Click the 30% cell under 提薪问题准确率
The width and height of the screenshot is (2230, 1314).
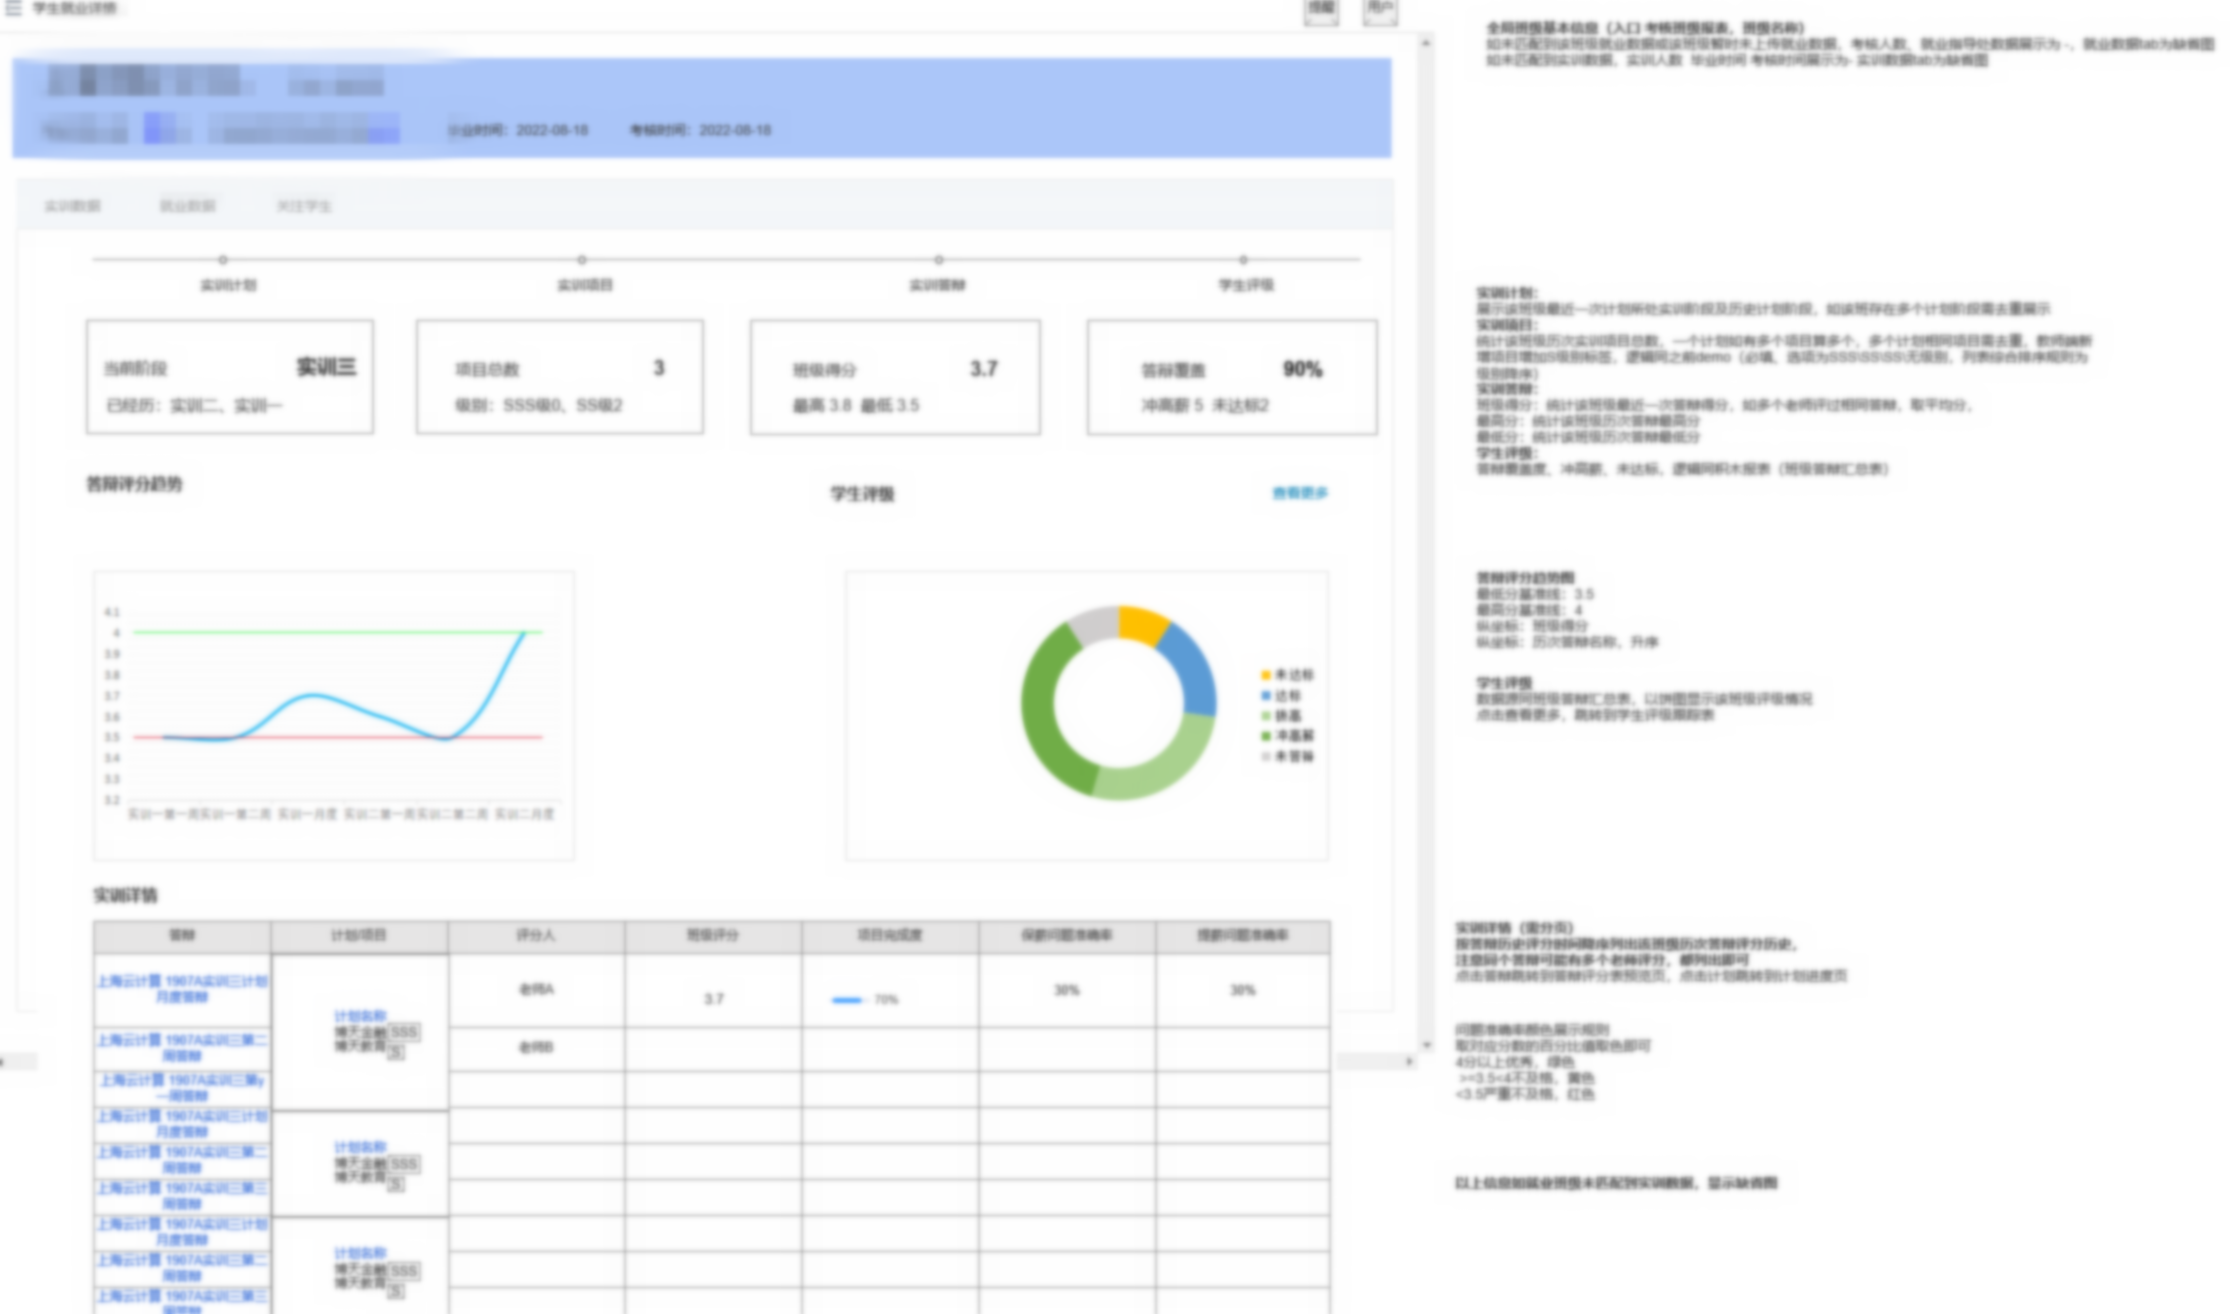1243,990
